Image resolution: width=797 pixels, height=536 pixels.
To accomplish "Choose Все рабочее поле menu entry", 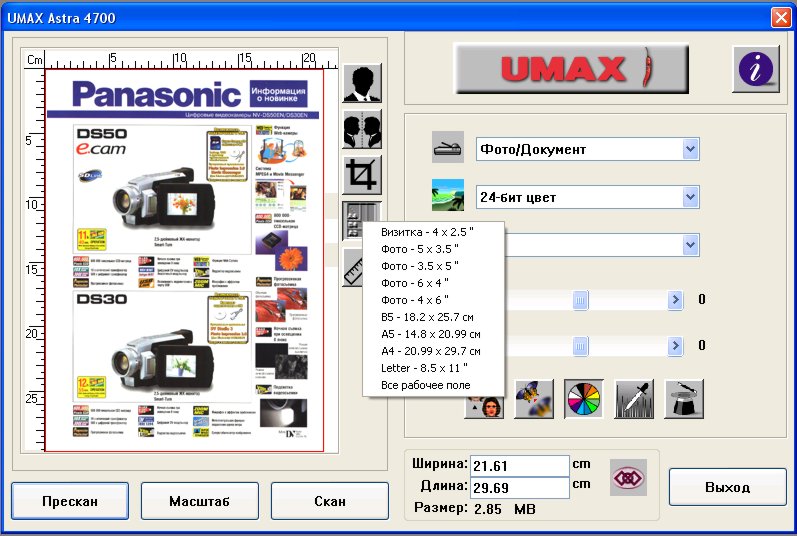I will point(434,385).
